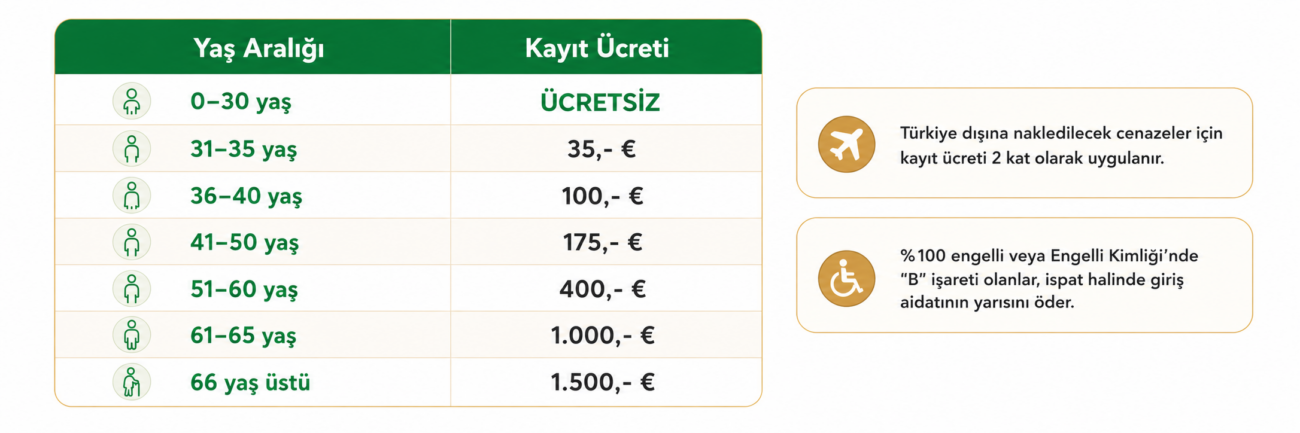The image size is (1300, 433).
Task: Click the elderly person icon for 66 yaş üstü
Action: tap(132, 382)
